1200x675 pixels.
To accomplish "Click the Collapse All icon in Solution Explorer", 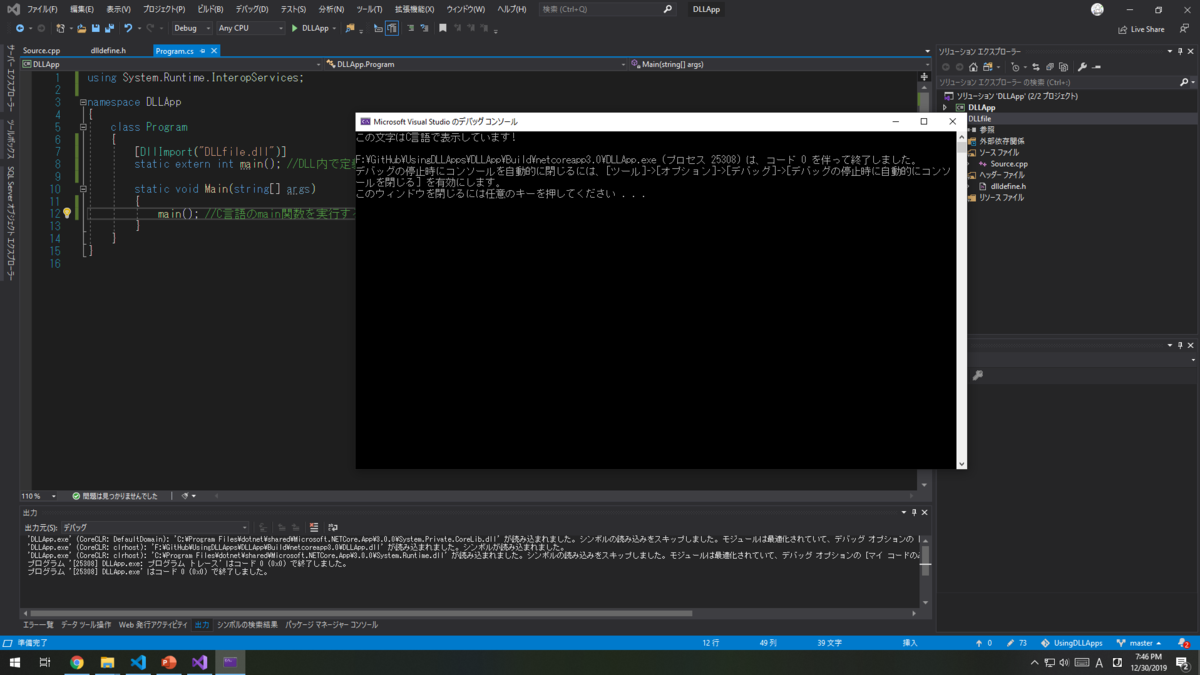I will (1050, 67).
